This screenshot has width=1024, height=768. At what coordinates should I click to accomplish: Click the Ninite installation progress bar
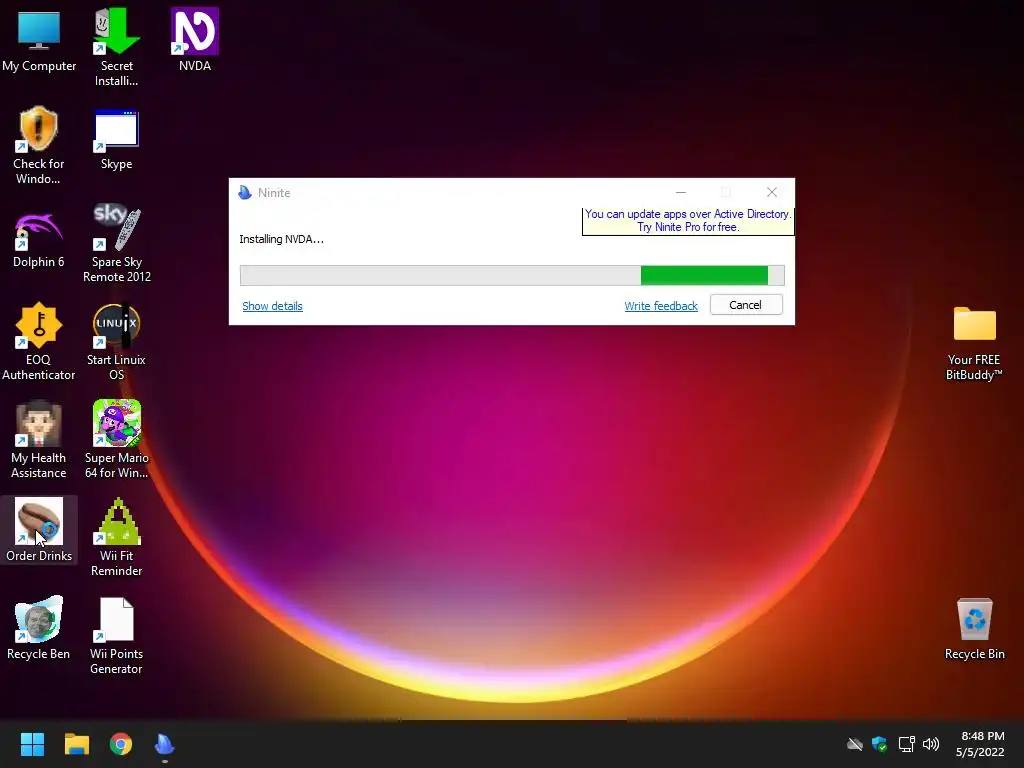click(512, 276)
